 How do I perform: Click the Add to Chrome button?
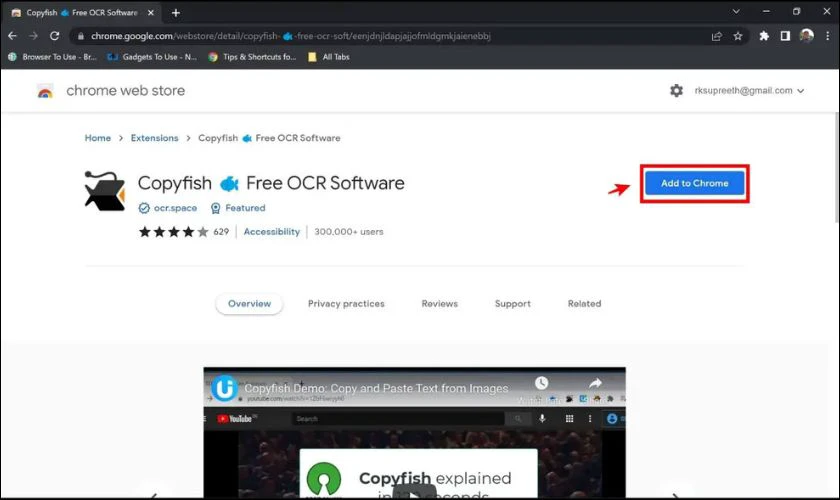coord(694,183)
